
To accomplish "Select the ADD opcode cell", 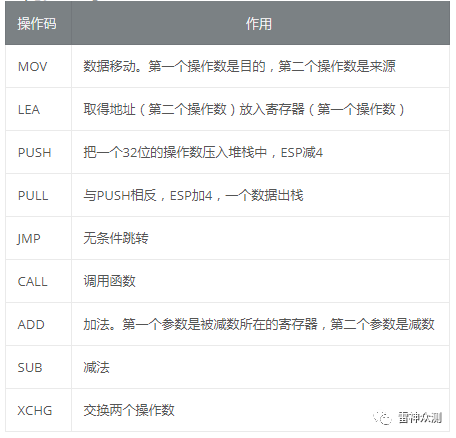I will [x=38, y=324].
